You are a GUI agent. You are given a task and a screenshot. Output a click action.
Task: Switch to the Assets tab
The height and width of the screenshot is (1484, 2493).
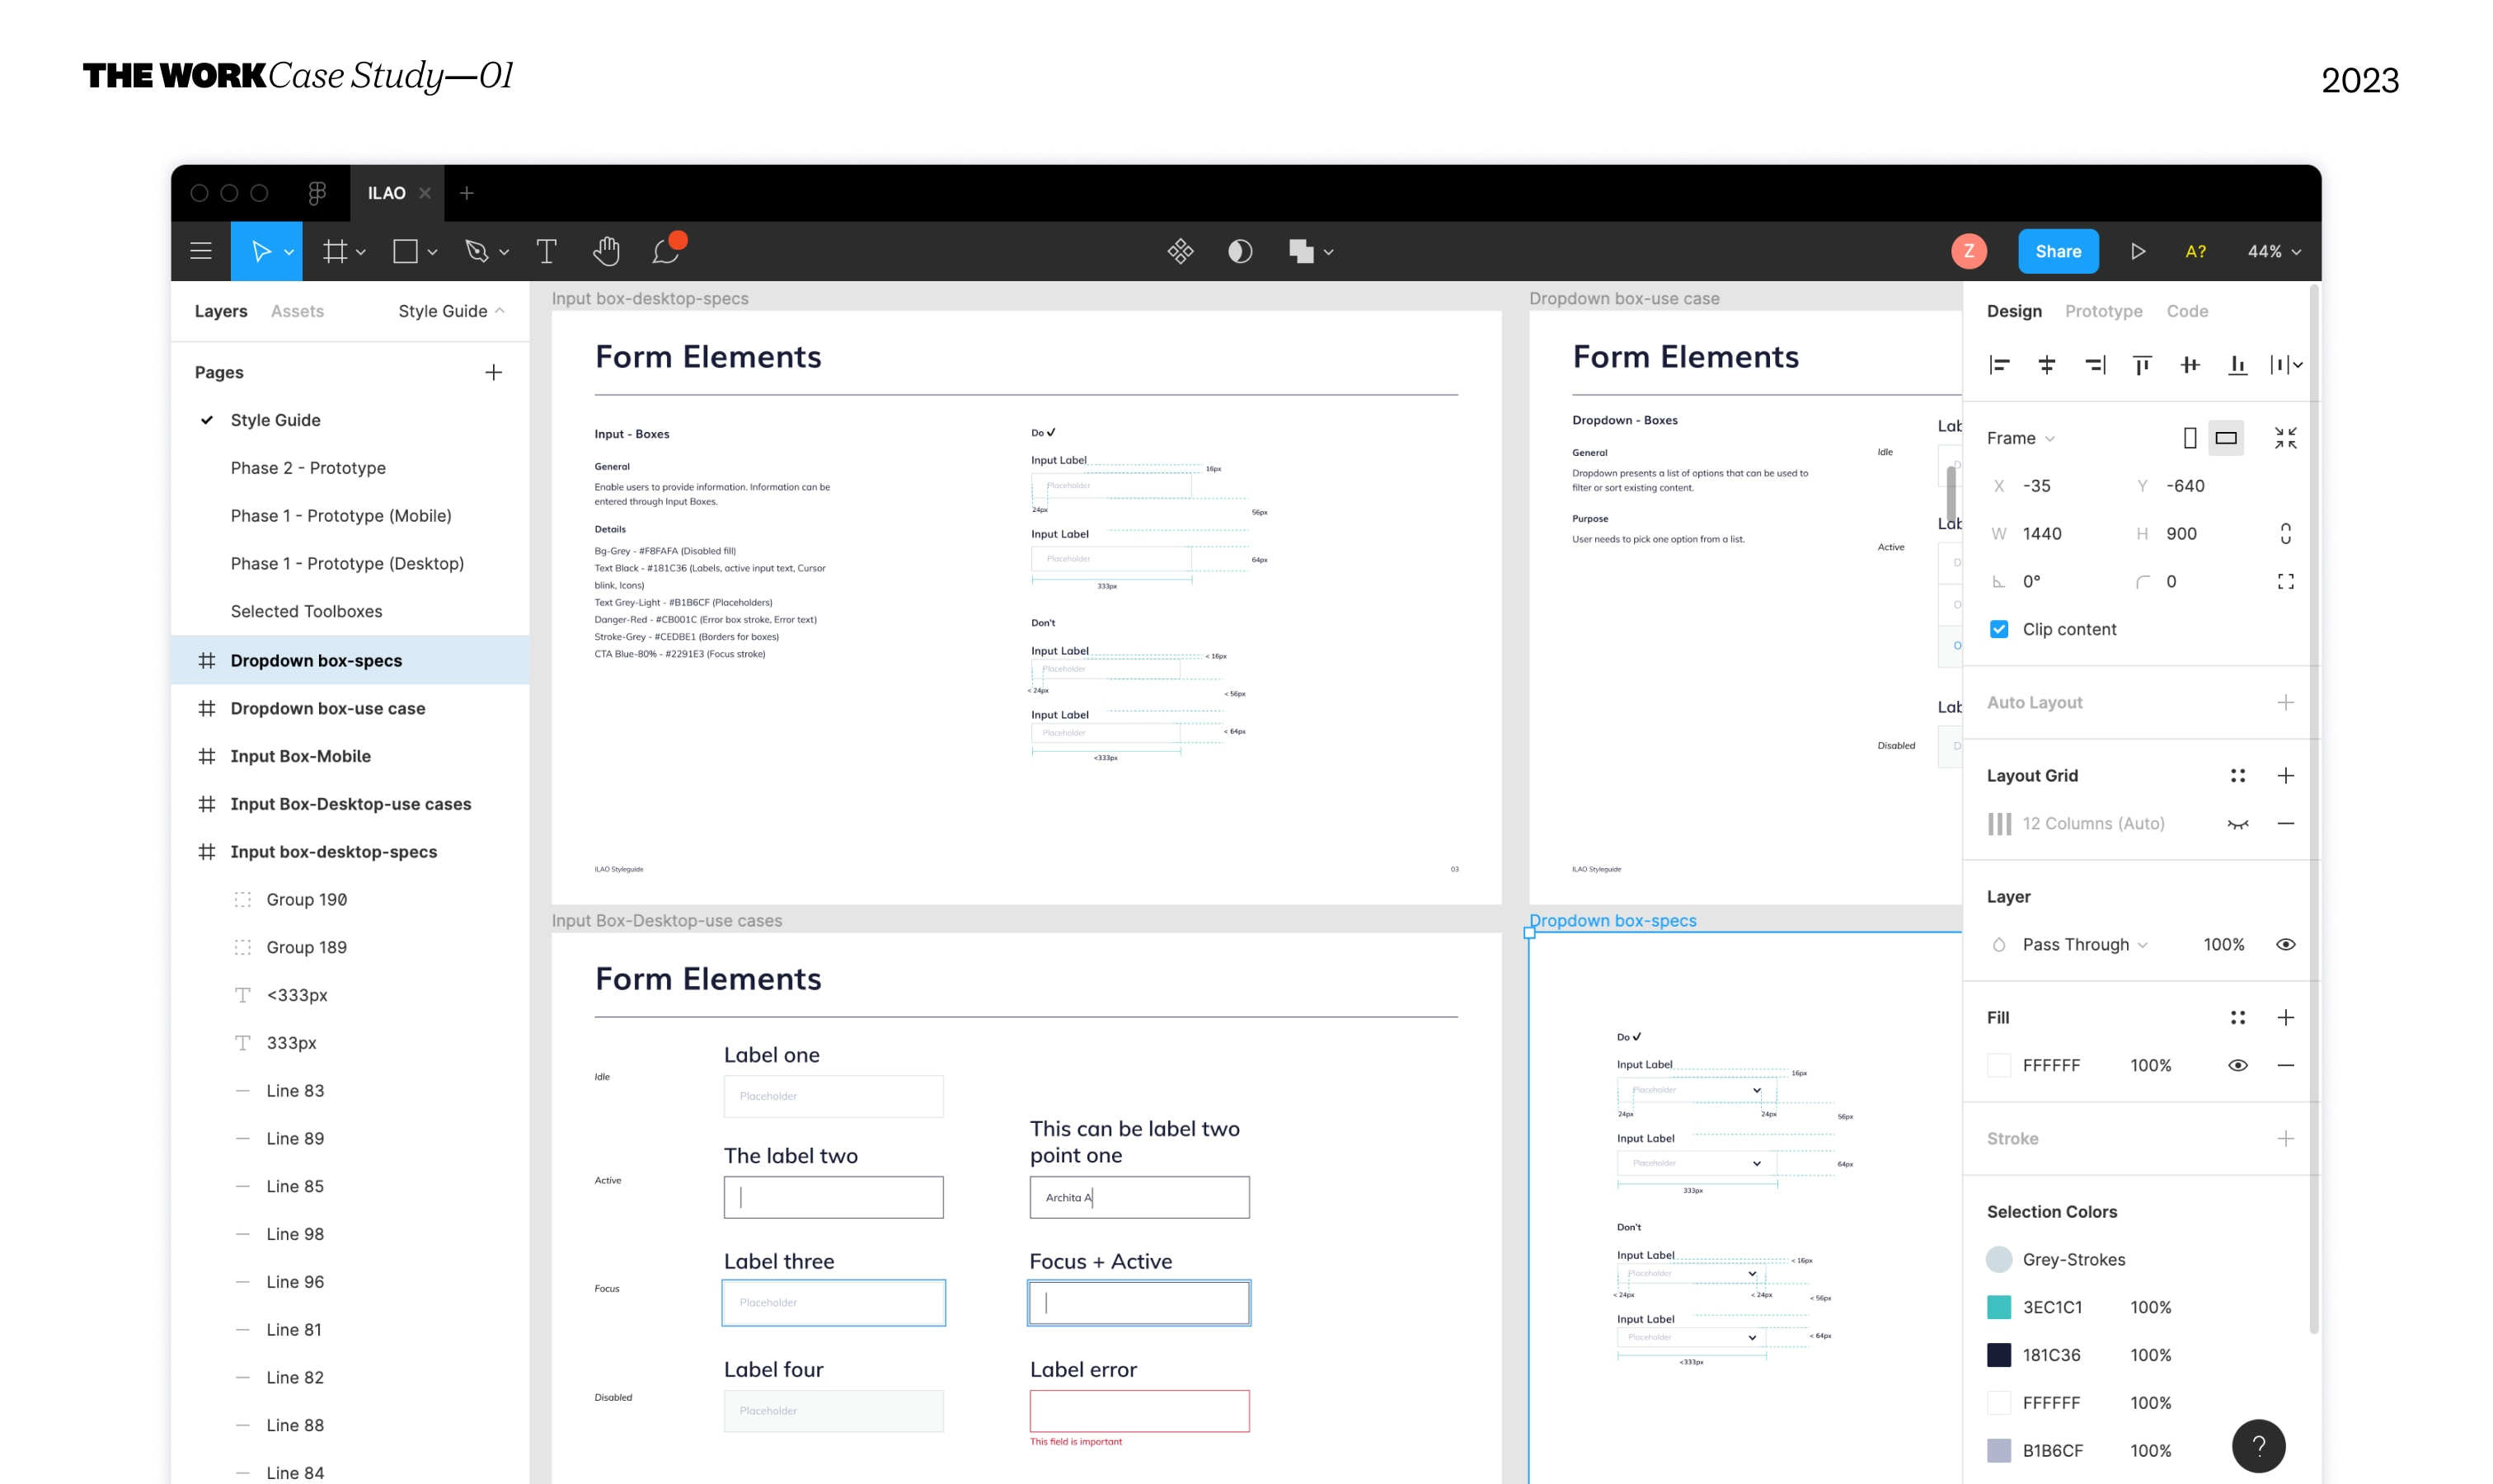pos(297,311)
